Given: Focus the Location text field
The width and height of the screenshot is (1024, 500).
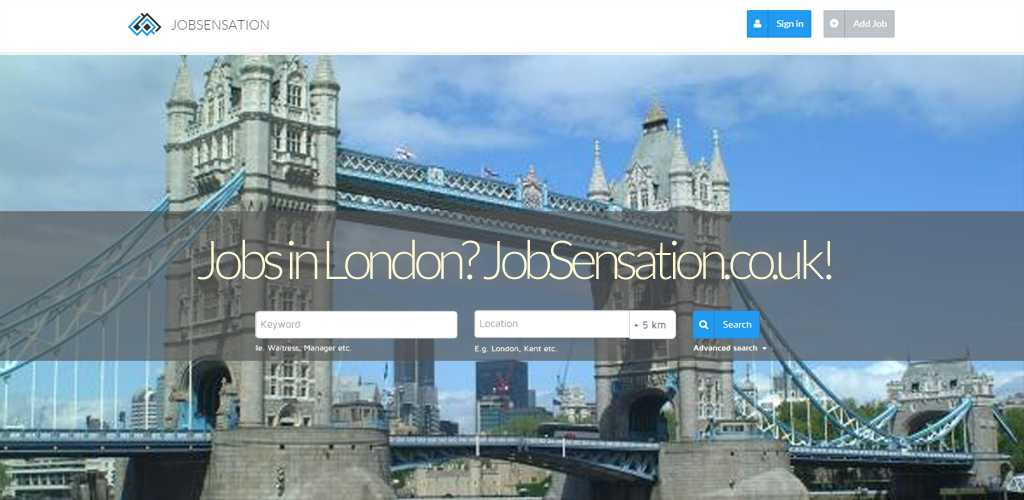Looking at the screenshot, I should [x=552, y=324].
